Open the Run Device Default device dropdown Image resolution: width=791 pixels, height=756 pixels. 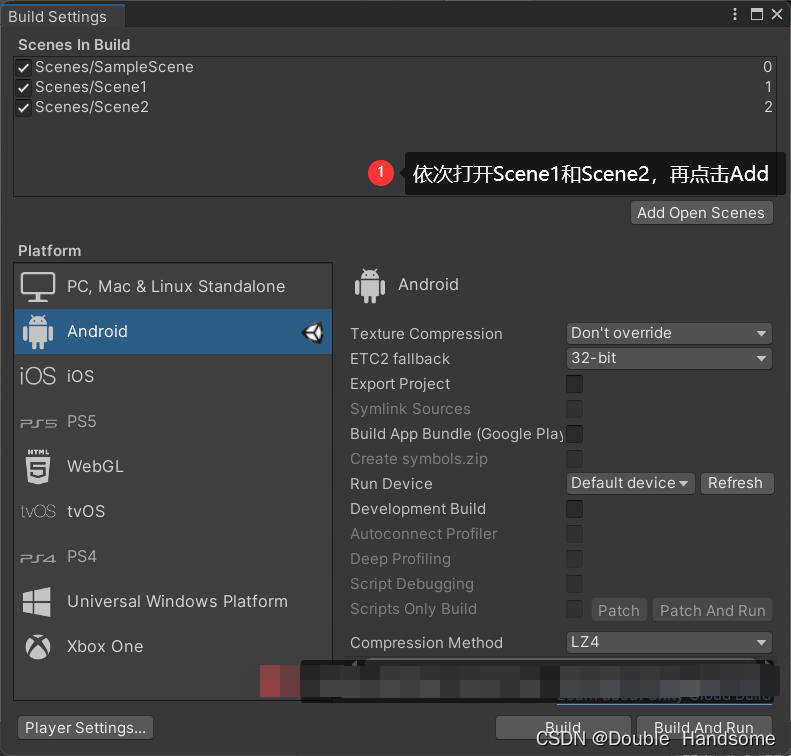point(630,483)
